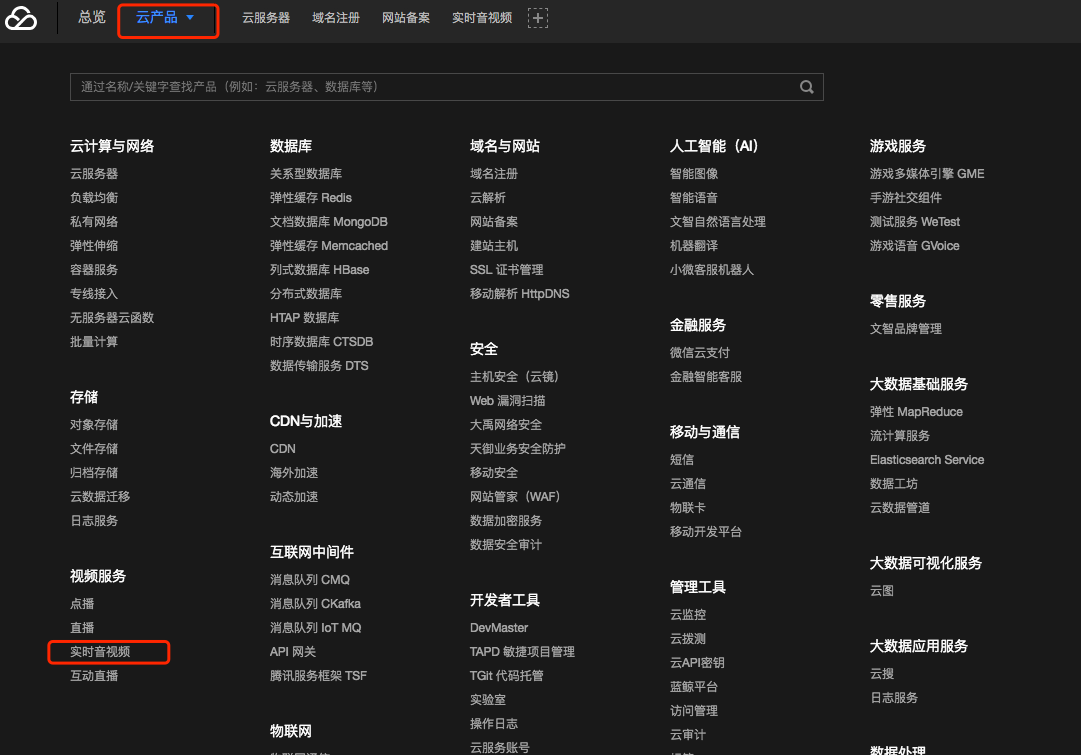The height and width of the screenshot is (755, 1081).
Task: Open 负载均衡 product link
Action: pyautogui.click(x=94, y=198)
